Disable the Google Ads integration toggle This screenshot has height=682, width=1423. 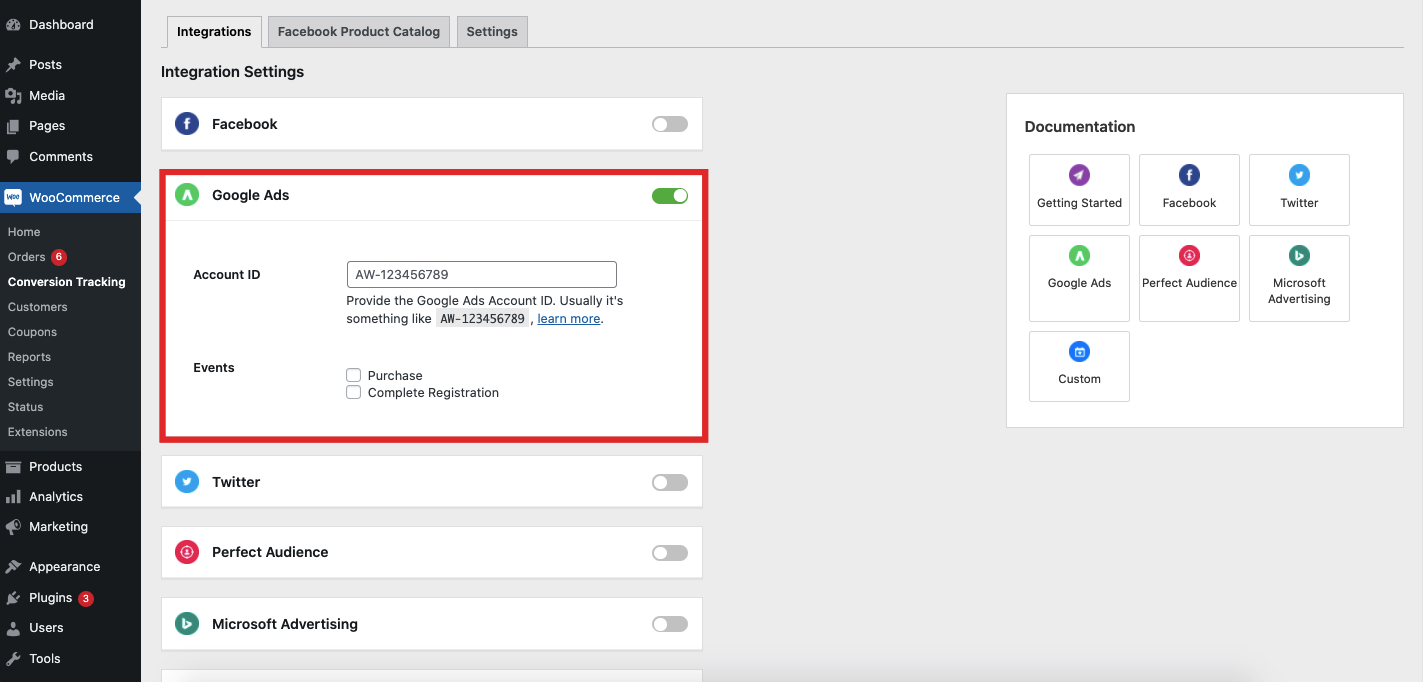pos(669,196)
